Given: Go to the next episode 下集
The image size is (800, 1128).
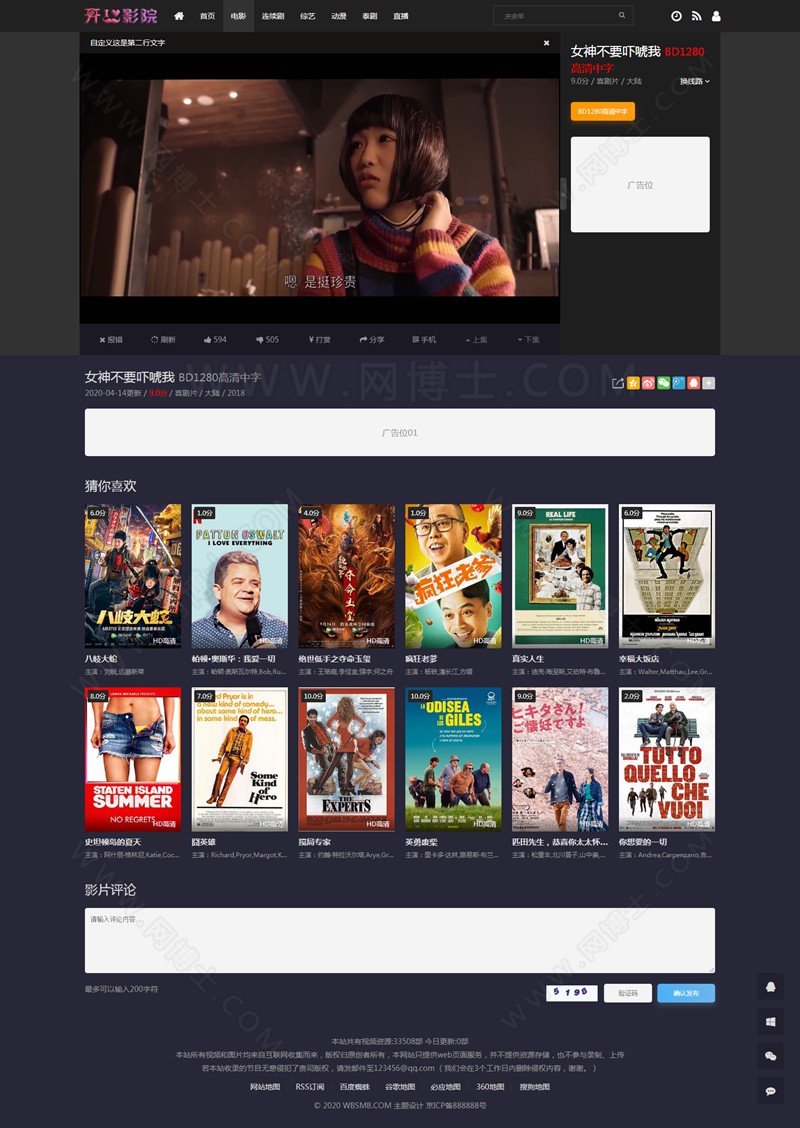Looking at the screenshot, I should tap(528, 340).
